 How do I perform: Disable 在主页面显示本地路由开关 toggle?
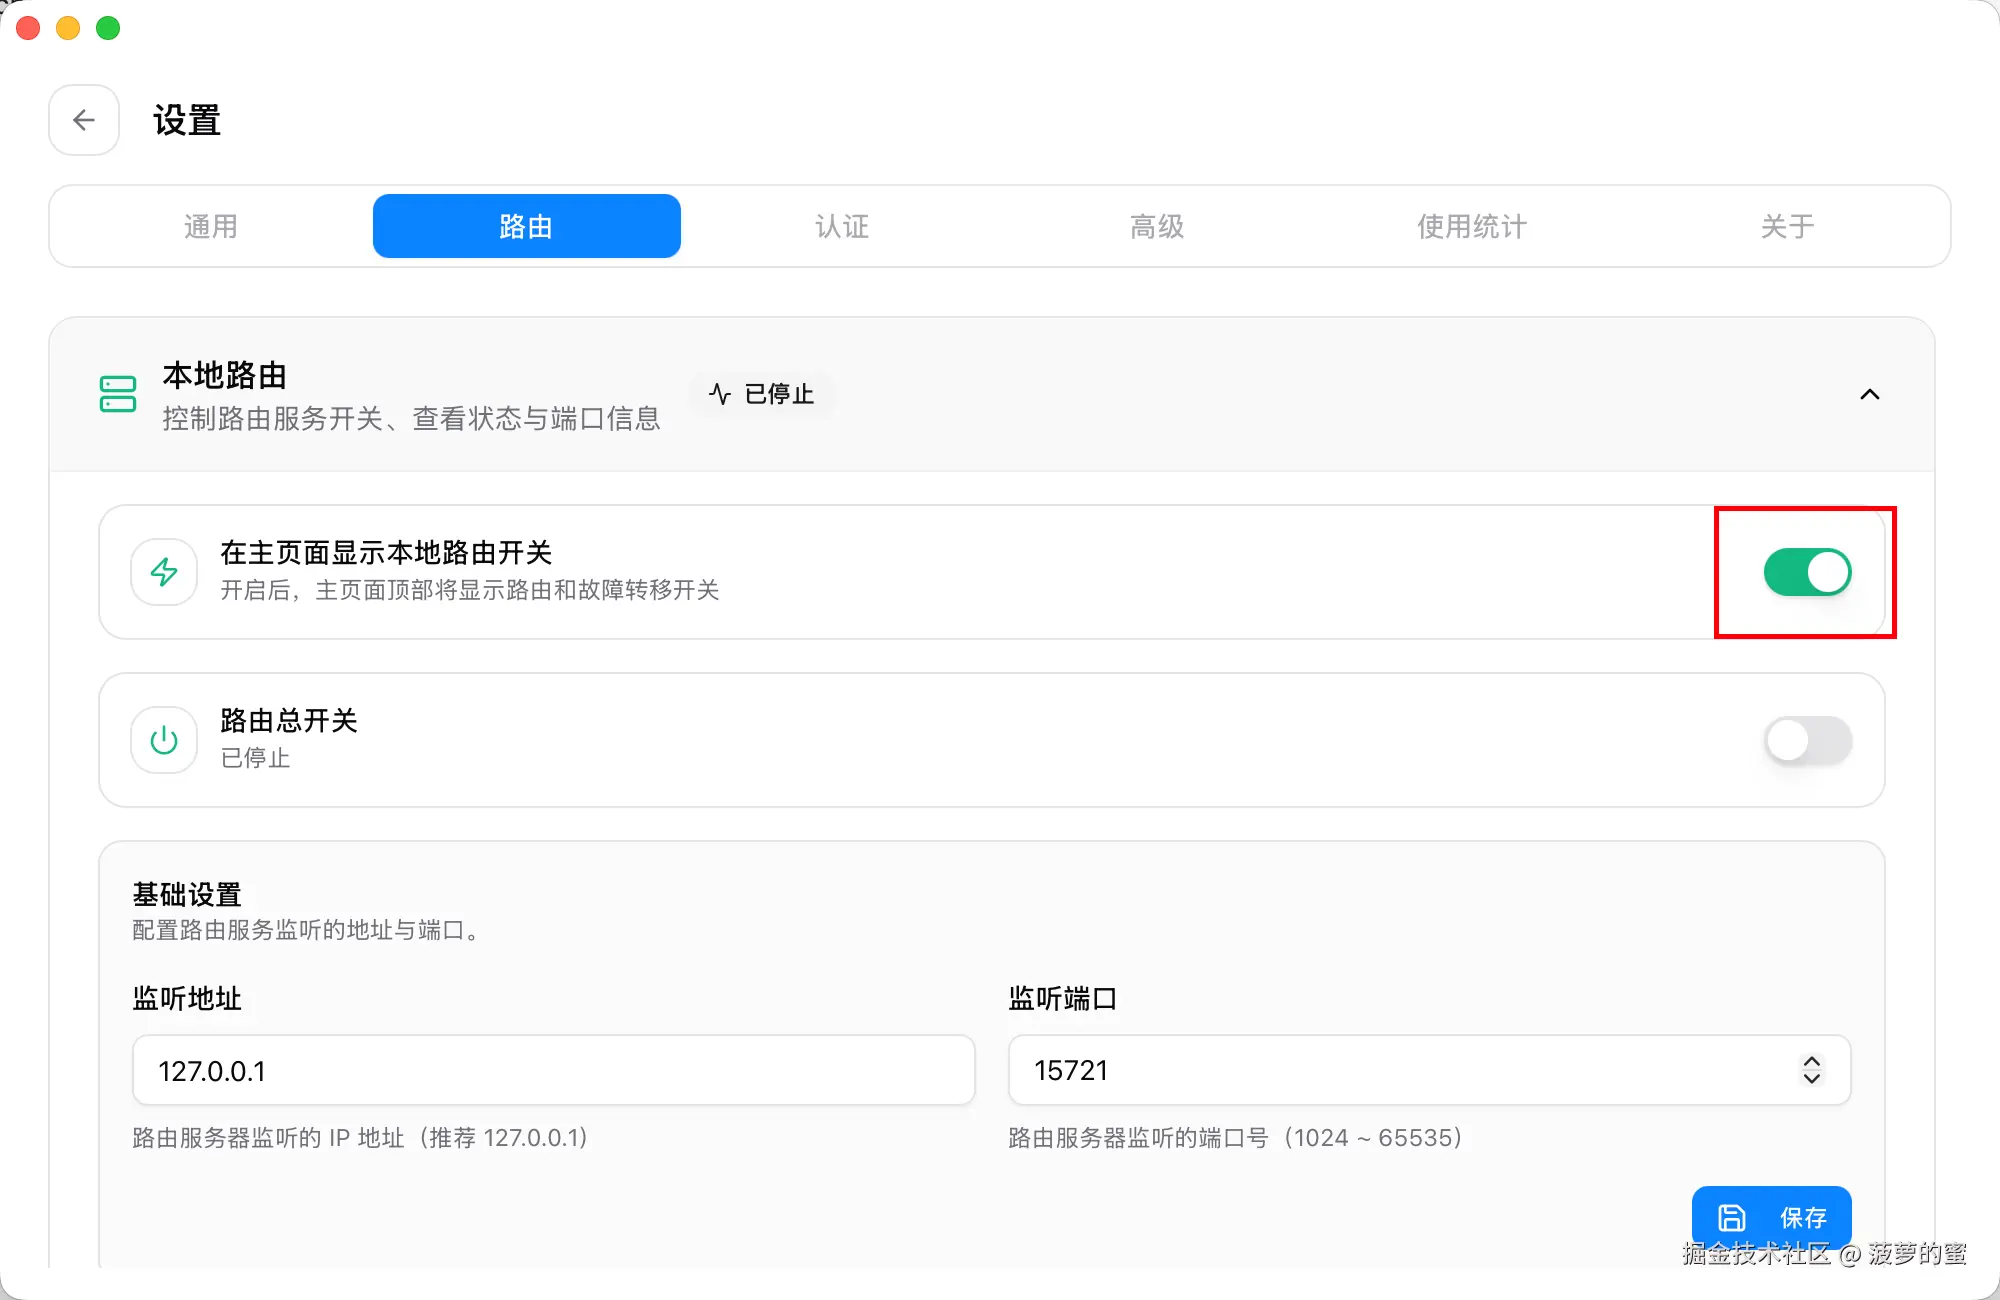point(1807,572)
